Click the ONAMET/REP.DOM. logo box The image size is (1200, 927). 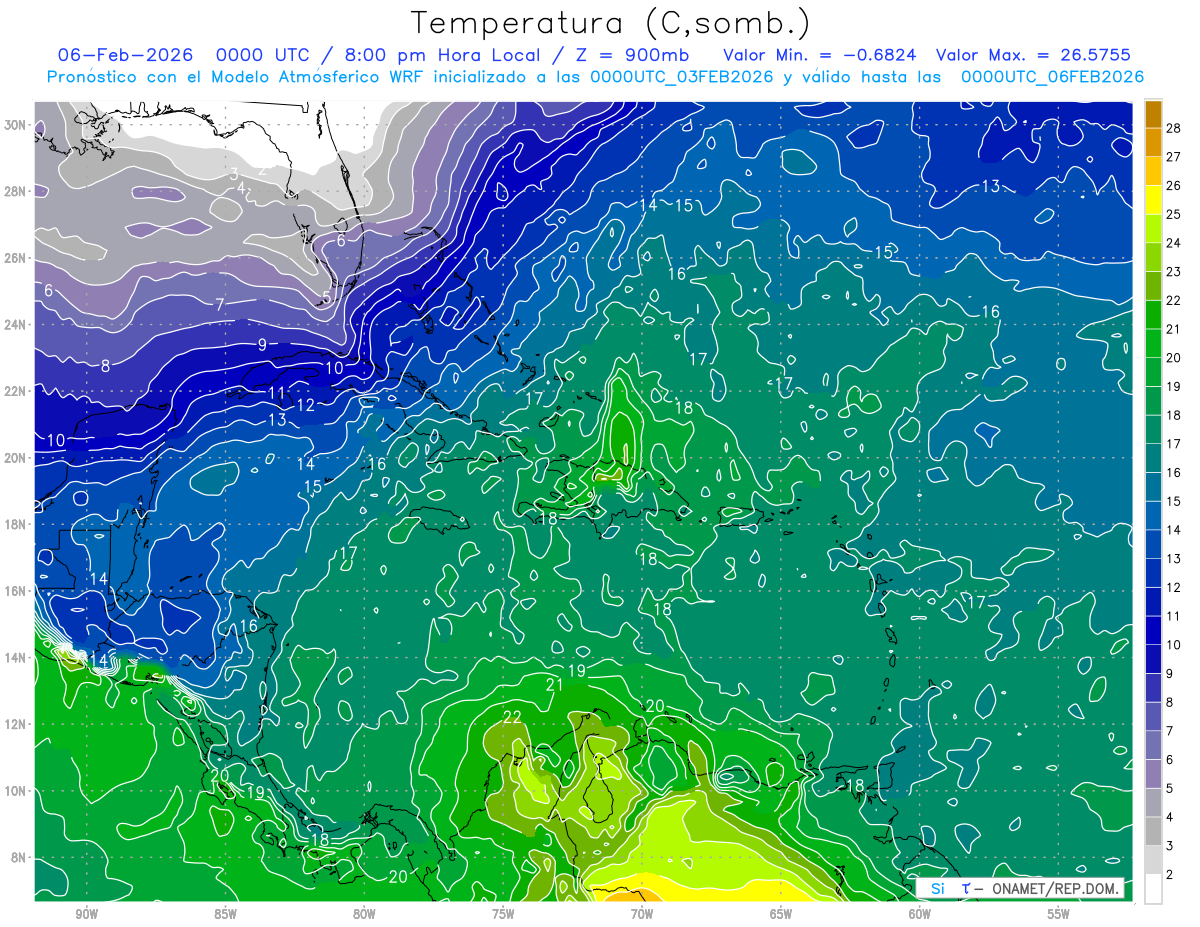[x=1019, y=888]
